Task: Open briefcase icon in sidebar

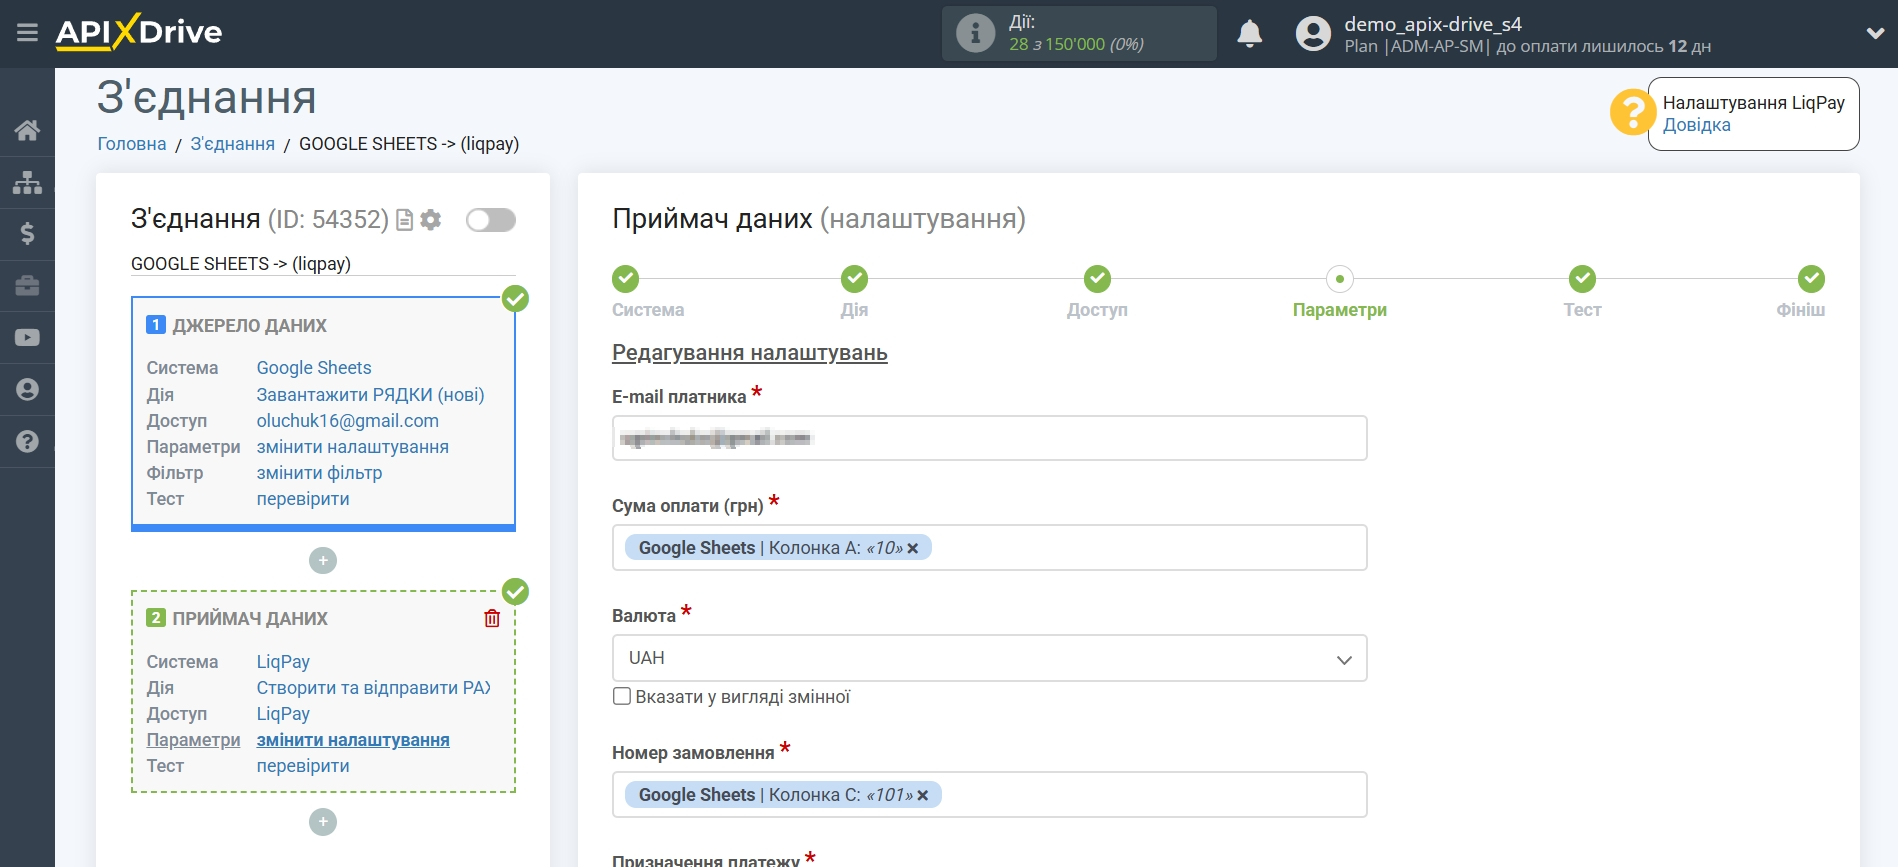Action: [x=27, y=286]
